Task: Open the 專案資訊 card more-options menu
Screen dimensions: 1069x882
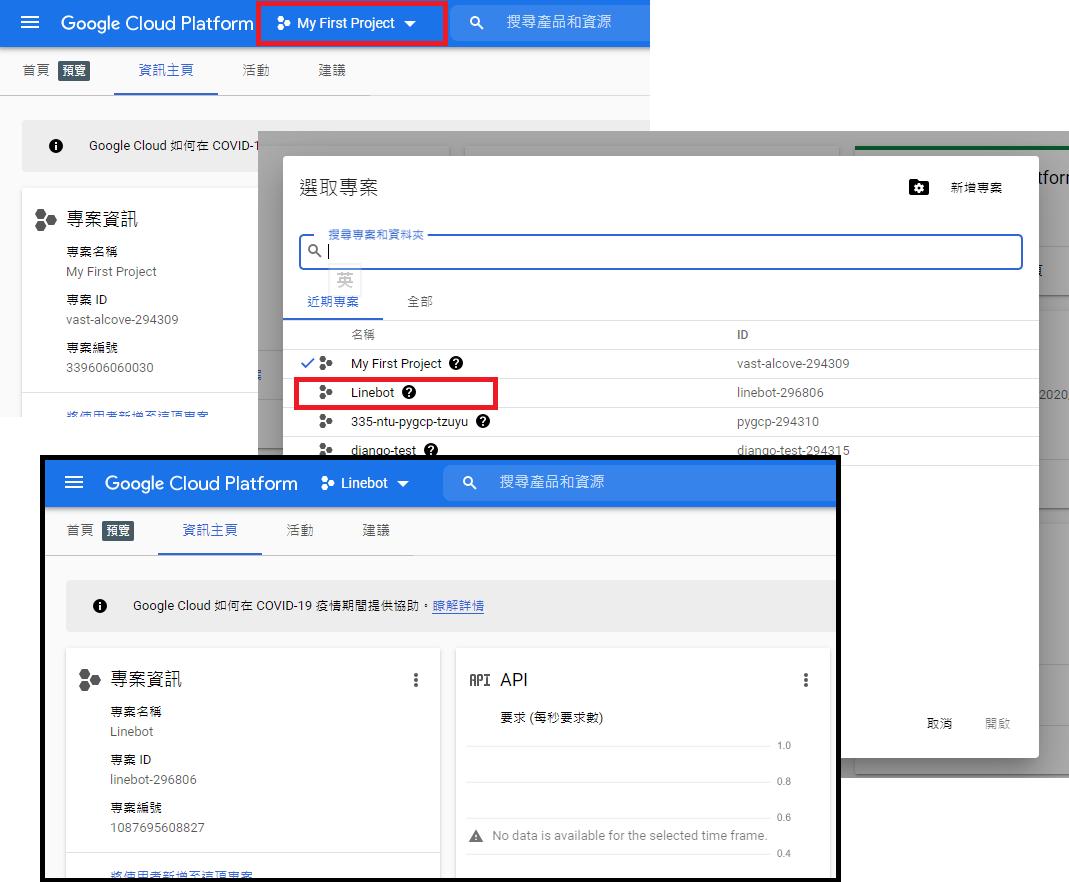Action: click(x=416, y=680)
